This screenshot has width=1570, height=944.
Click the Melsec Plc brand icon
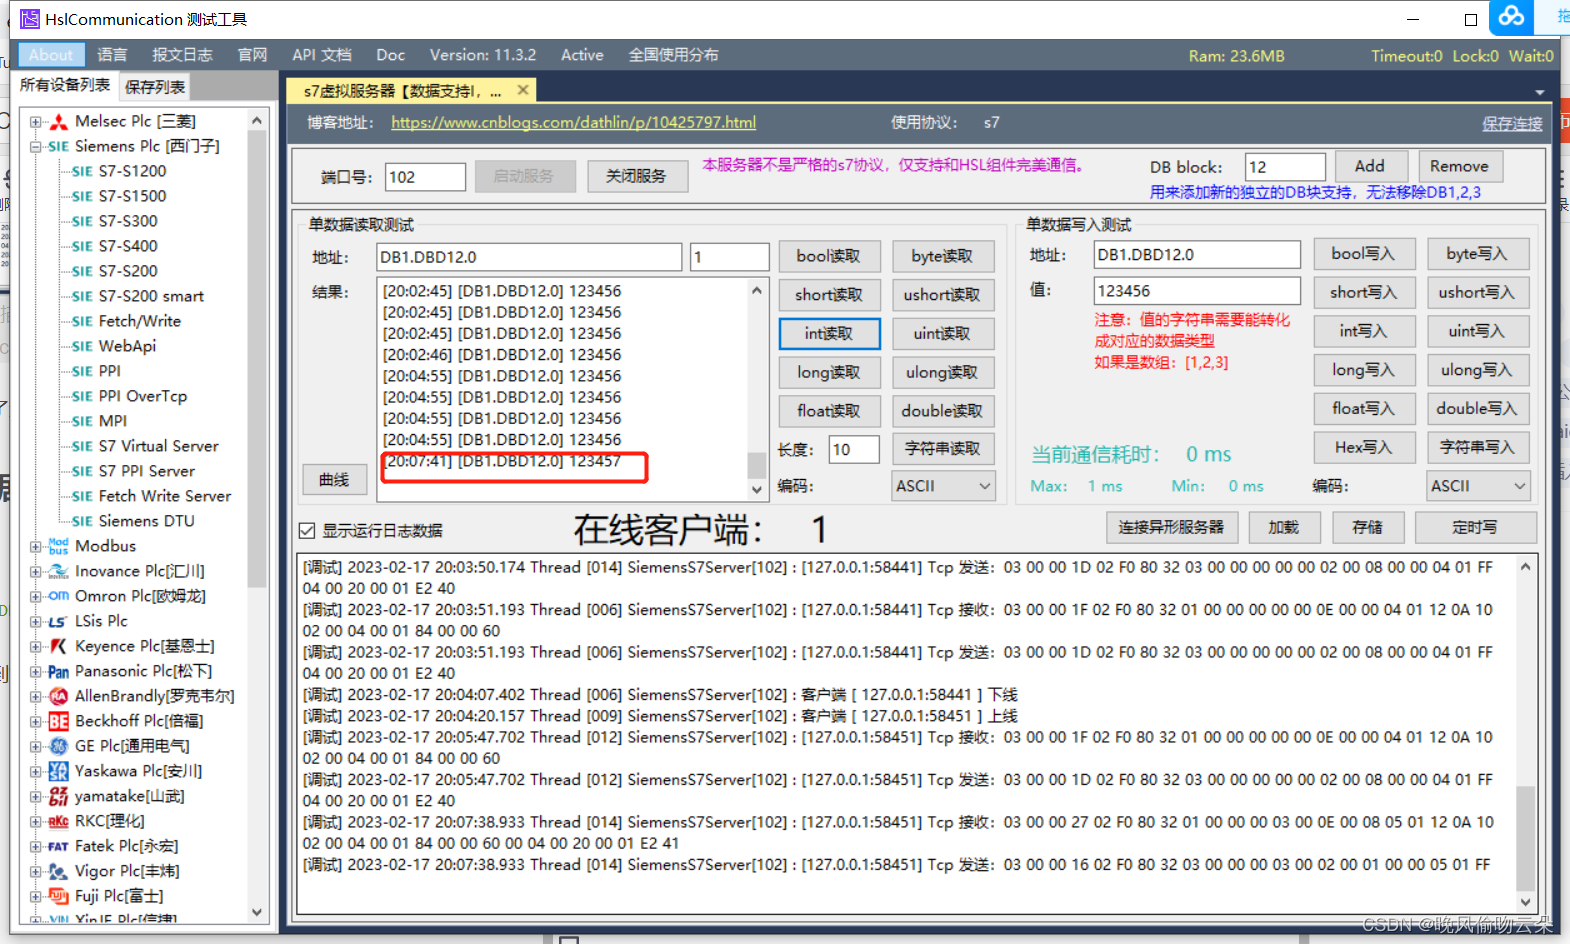point(59,122)
